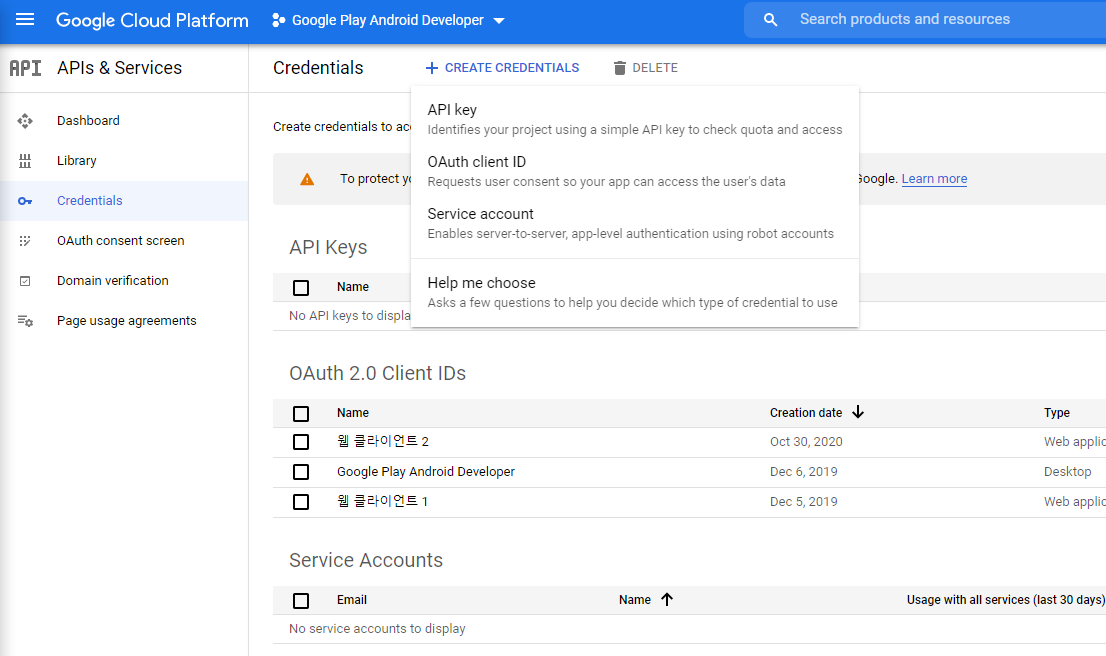
Task: Click the Name header in Service Accounts table
Action: 635,600
